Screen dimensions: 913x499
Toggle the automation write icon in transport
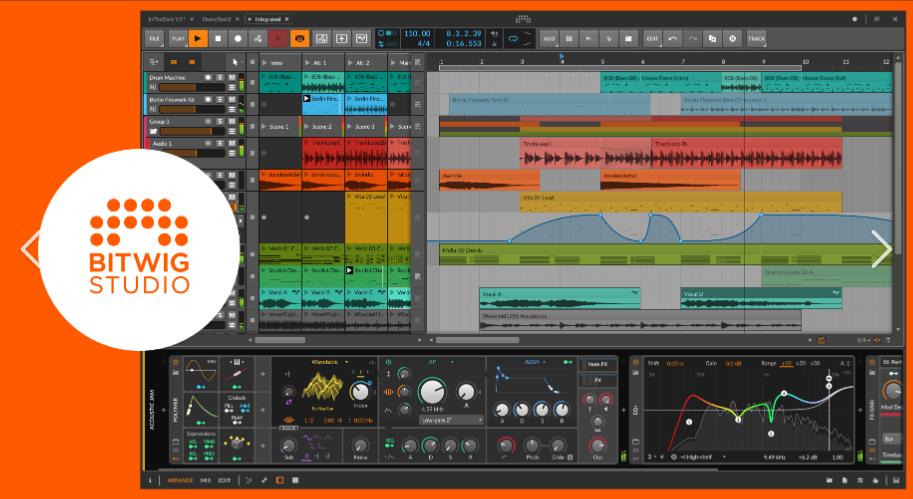(258, 38)
